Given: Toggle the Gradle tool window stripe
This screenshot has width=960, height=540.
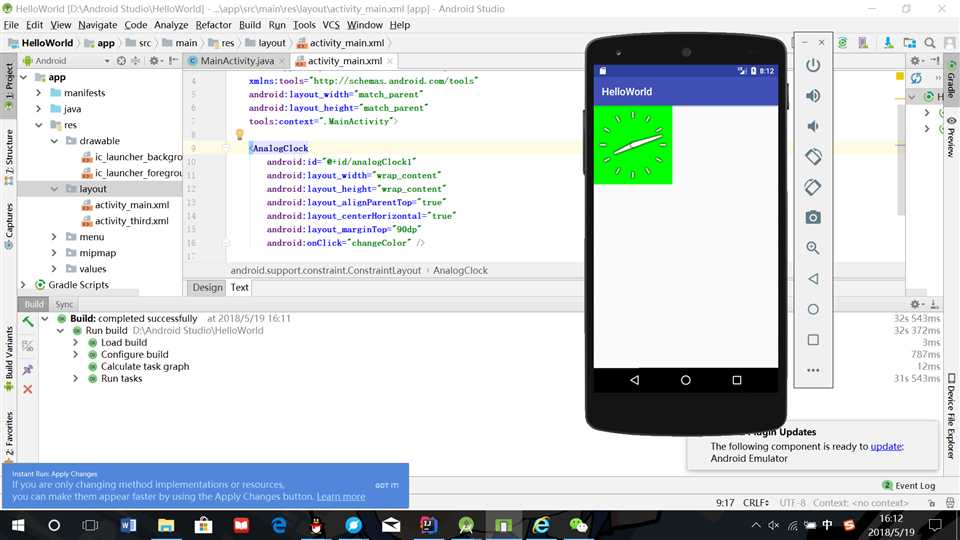Looking at the screenshot, I should [951, 78].
